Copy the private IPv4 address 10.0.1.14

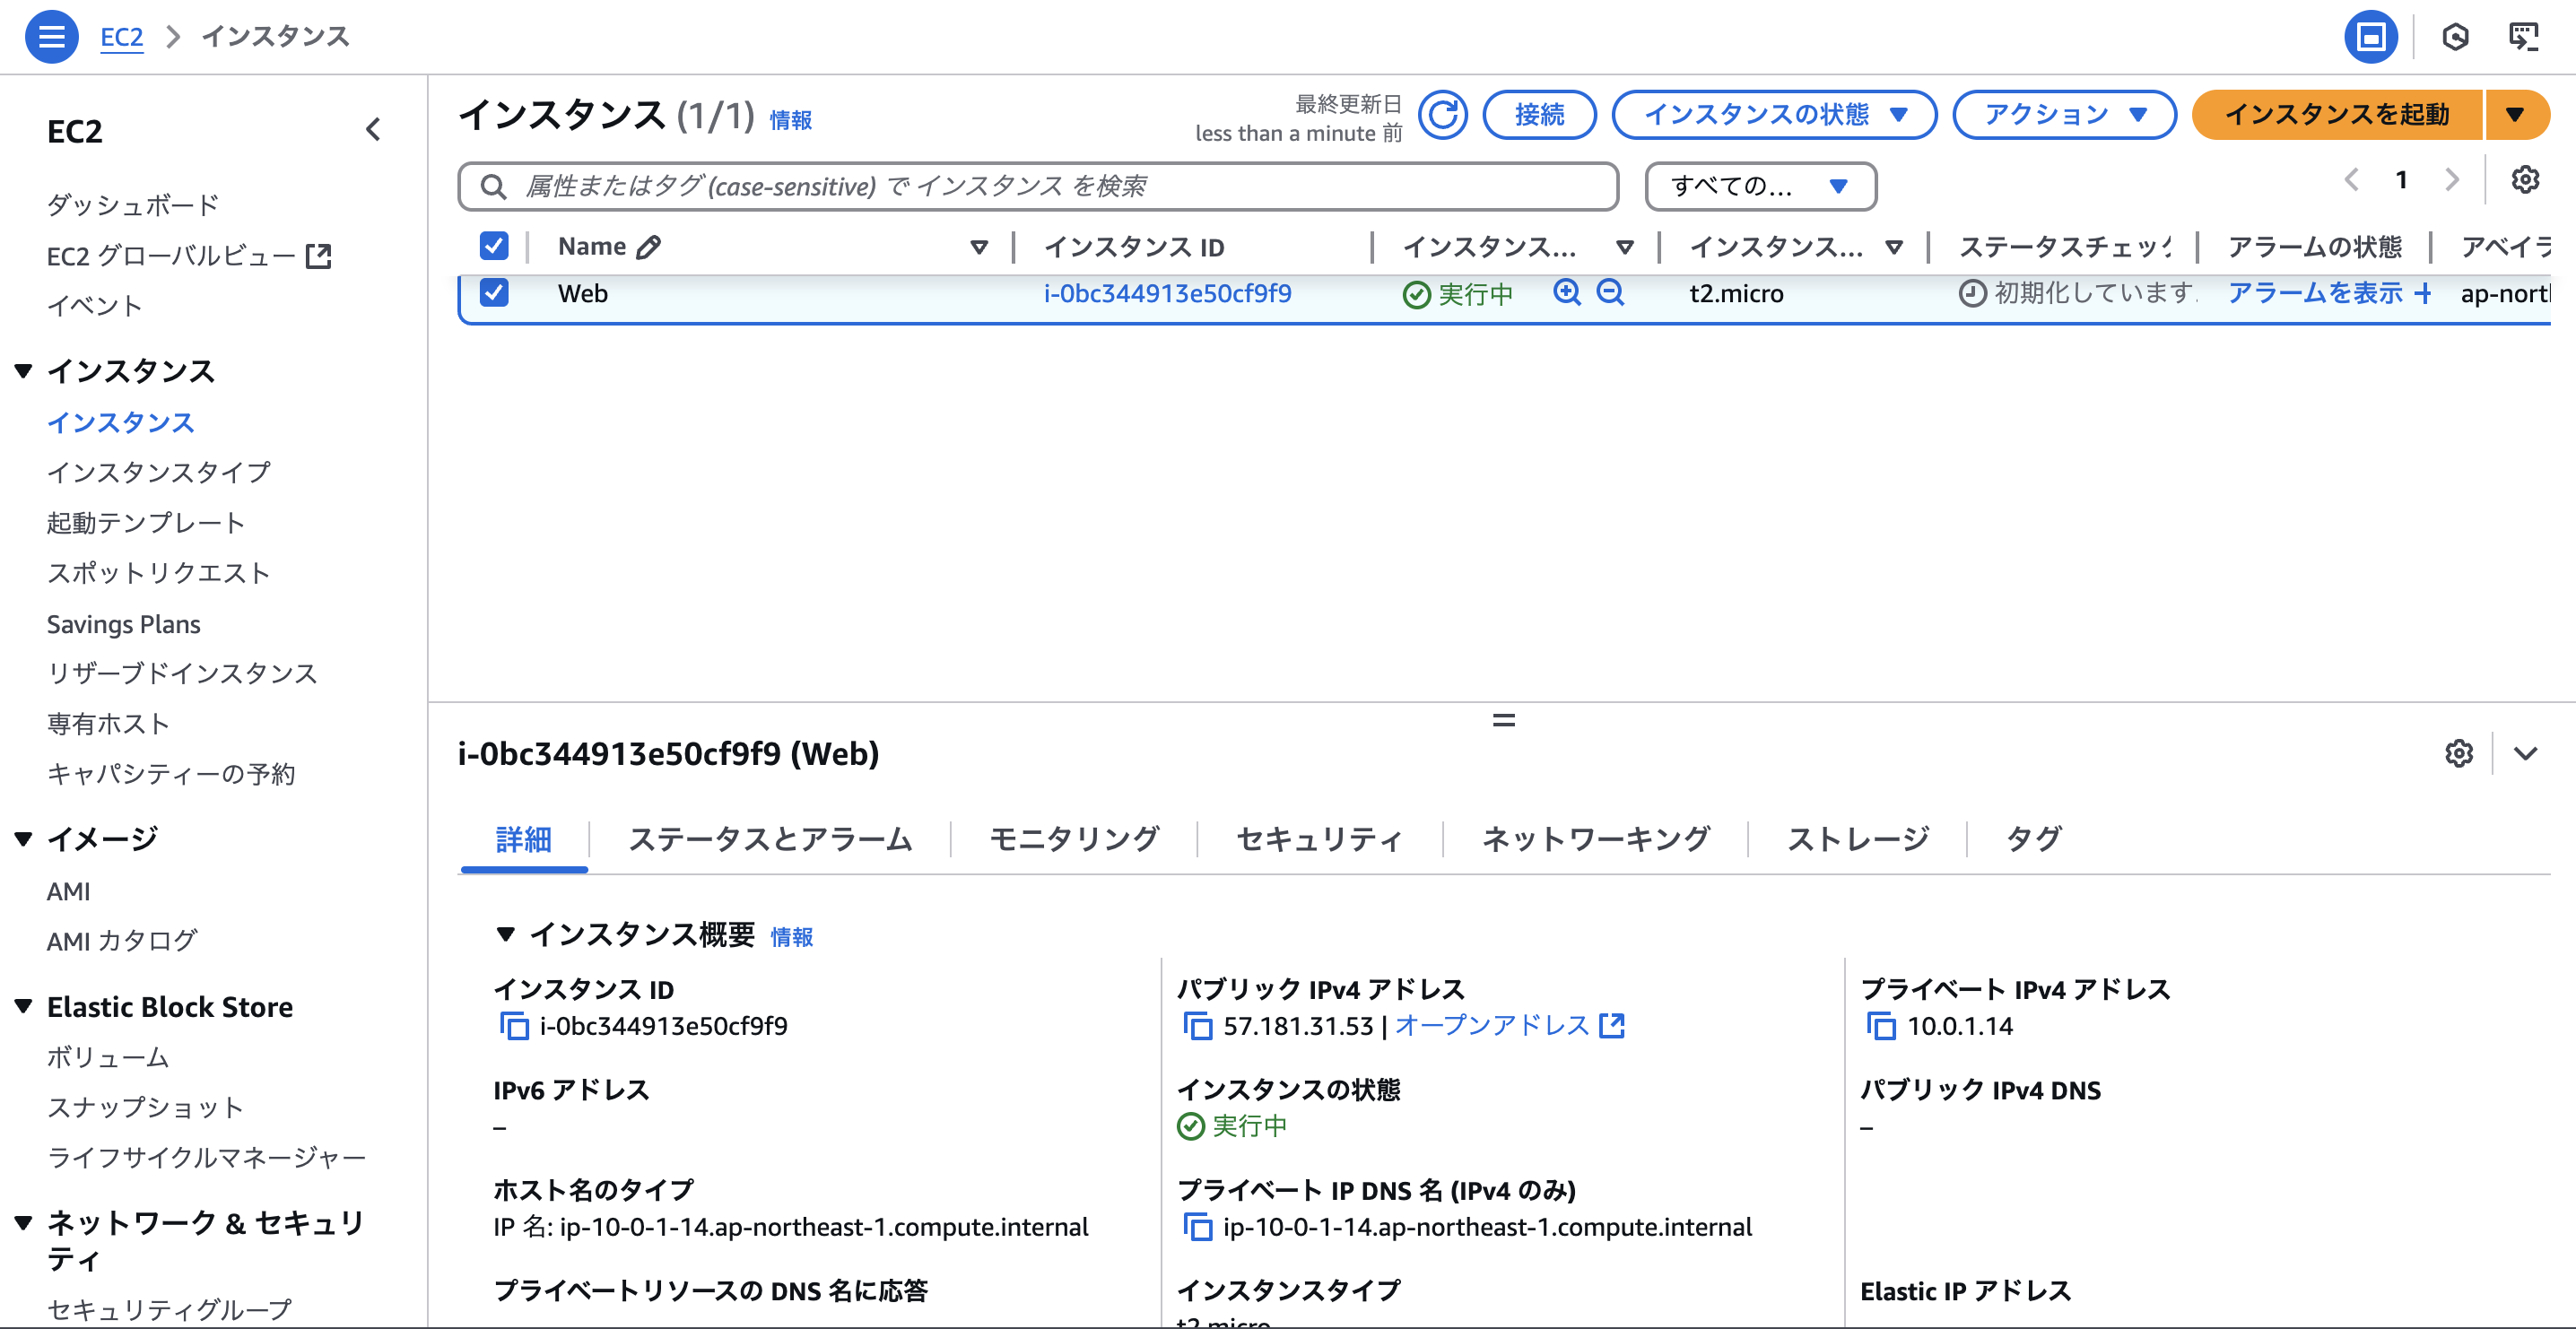tap(1884, 1026)
